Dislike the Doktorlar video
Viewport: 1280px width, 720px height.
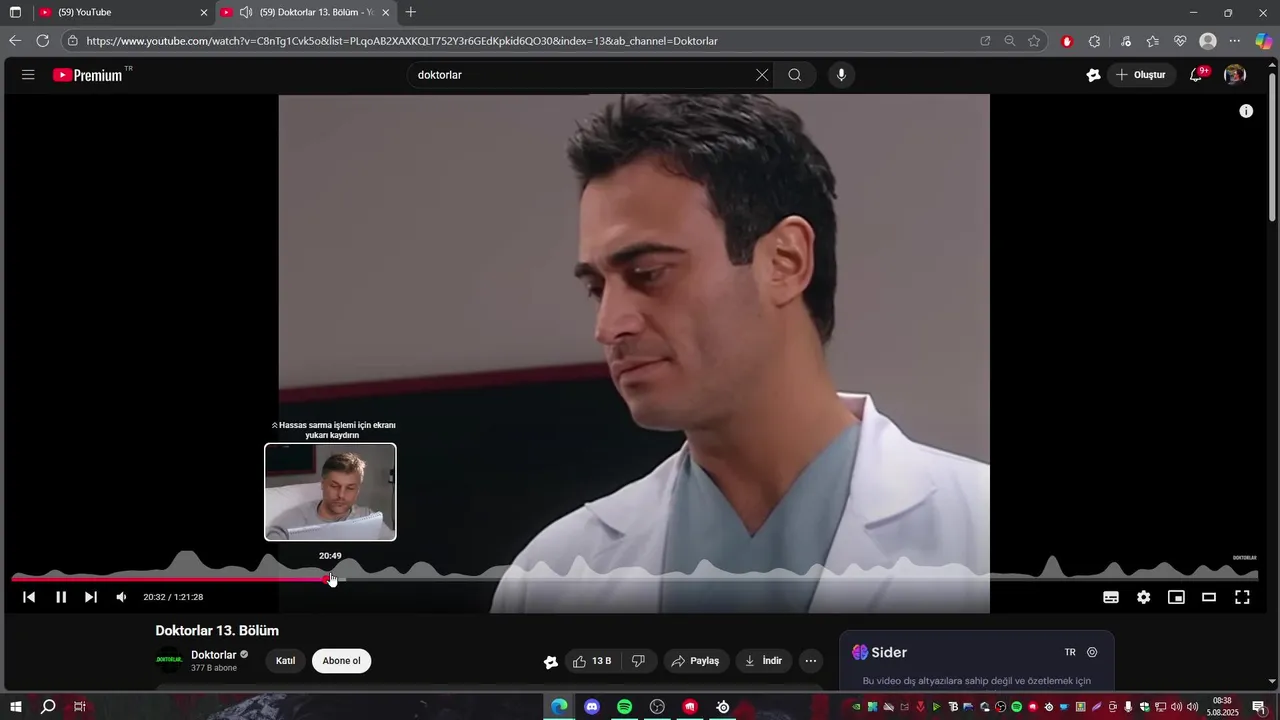(638, 661)
